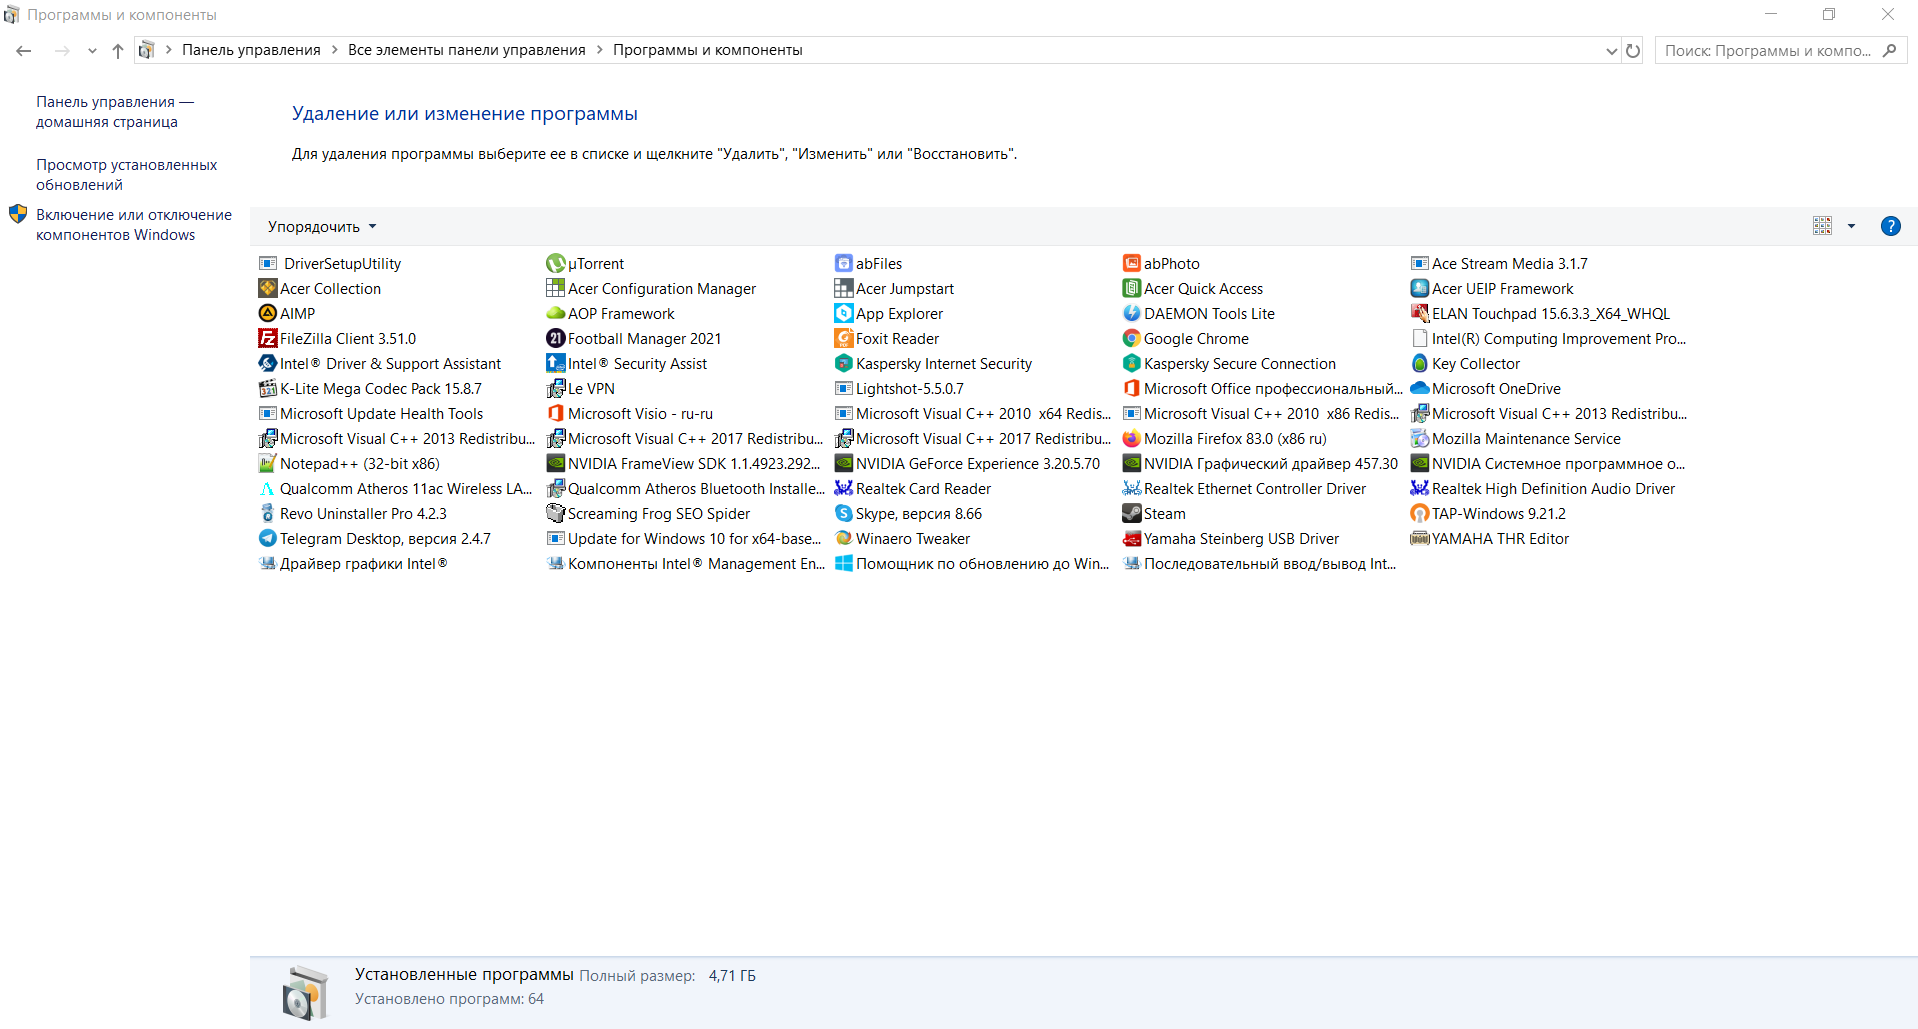The image size is (1918, 1029).
Task: Select ELAN Touchpad 15.6.3.3_X64_WHQL entry
Action: click(1540, 314)
